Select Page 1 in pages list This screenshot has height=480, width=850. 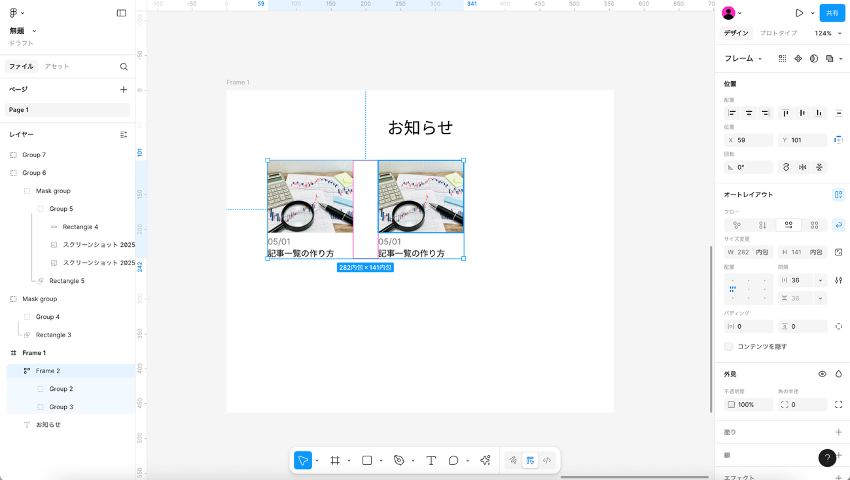click(x=67, y=110)
